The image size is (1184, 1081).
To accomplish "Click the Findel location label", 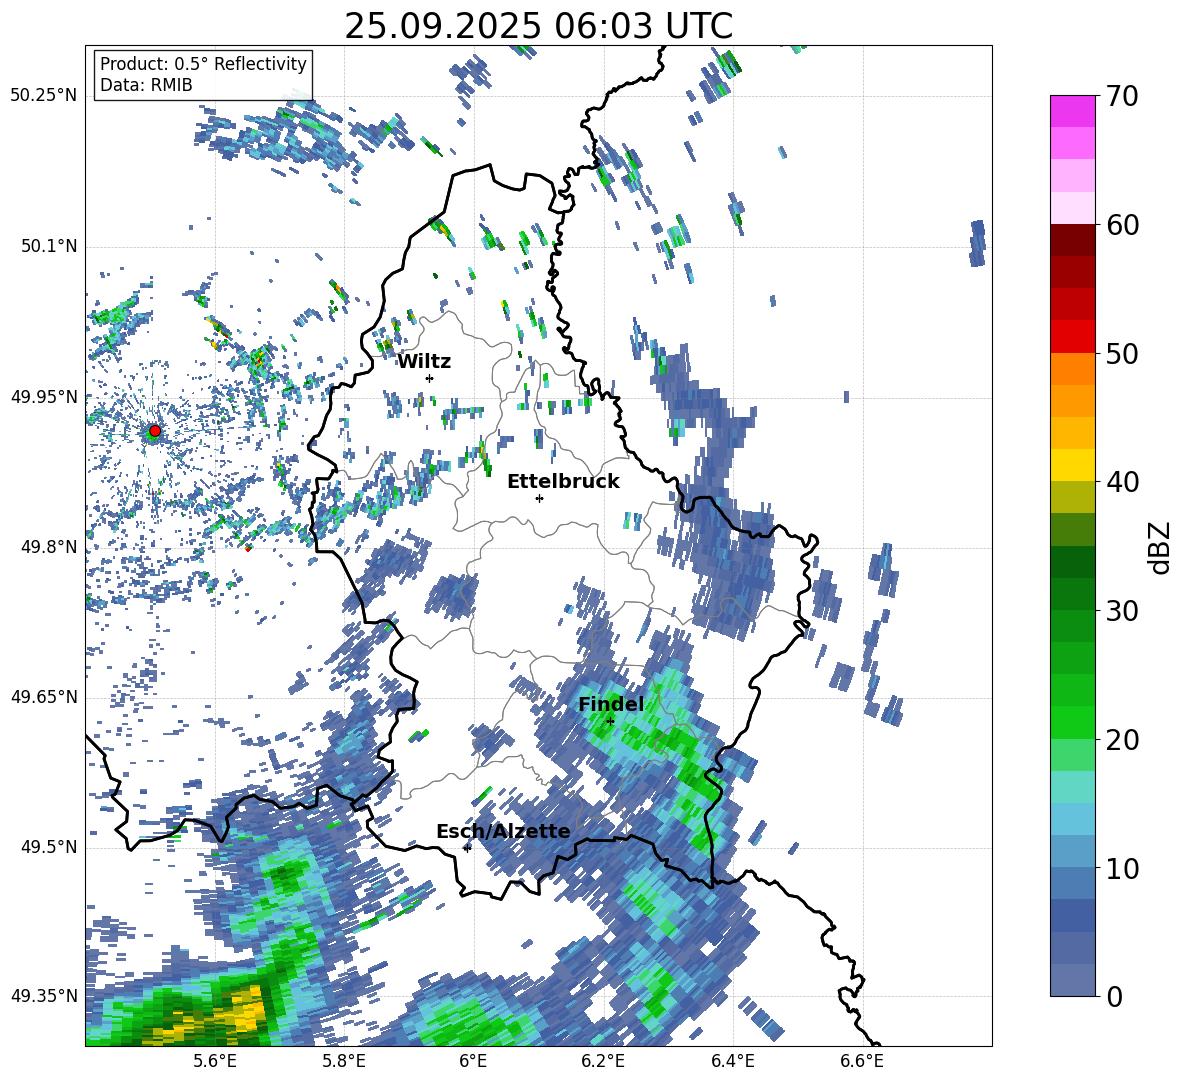I will coord(611,704).
